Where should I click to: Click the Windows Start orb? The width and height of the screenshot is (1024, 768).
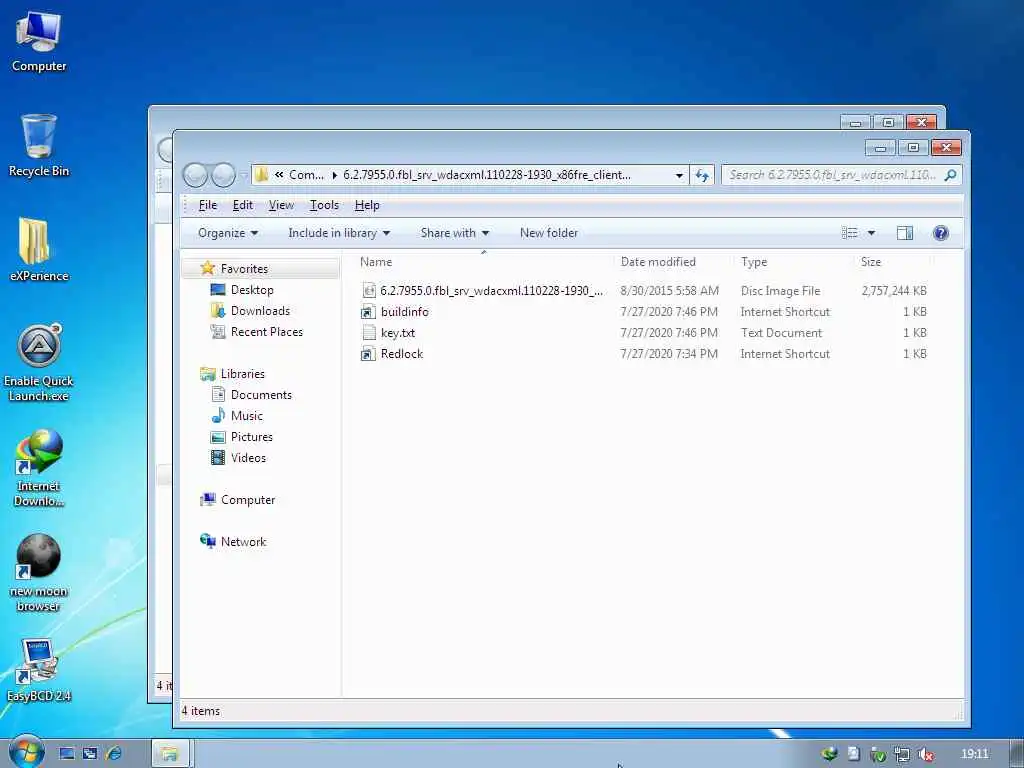[27, 752]
